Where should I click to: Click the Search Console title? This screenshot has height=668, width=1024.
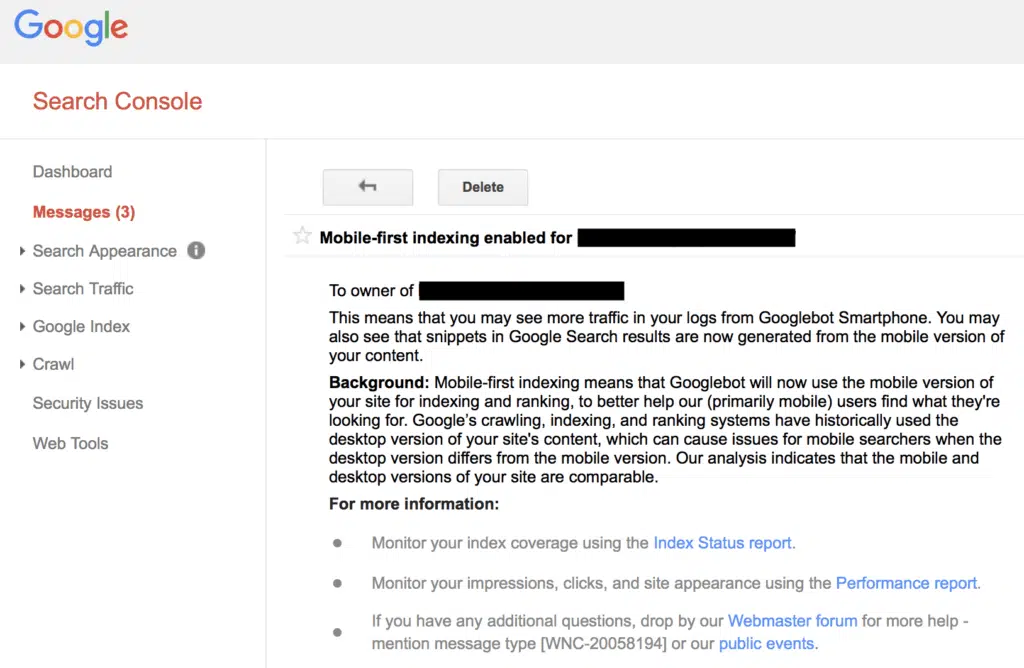(x=117, y=101)
